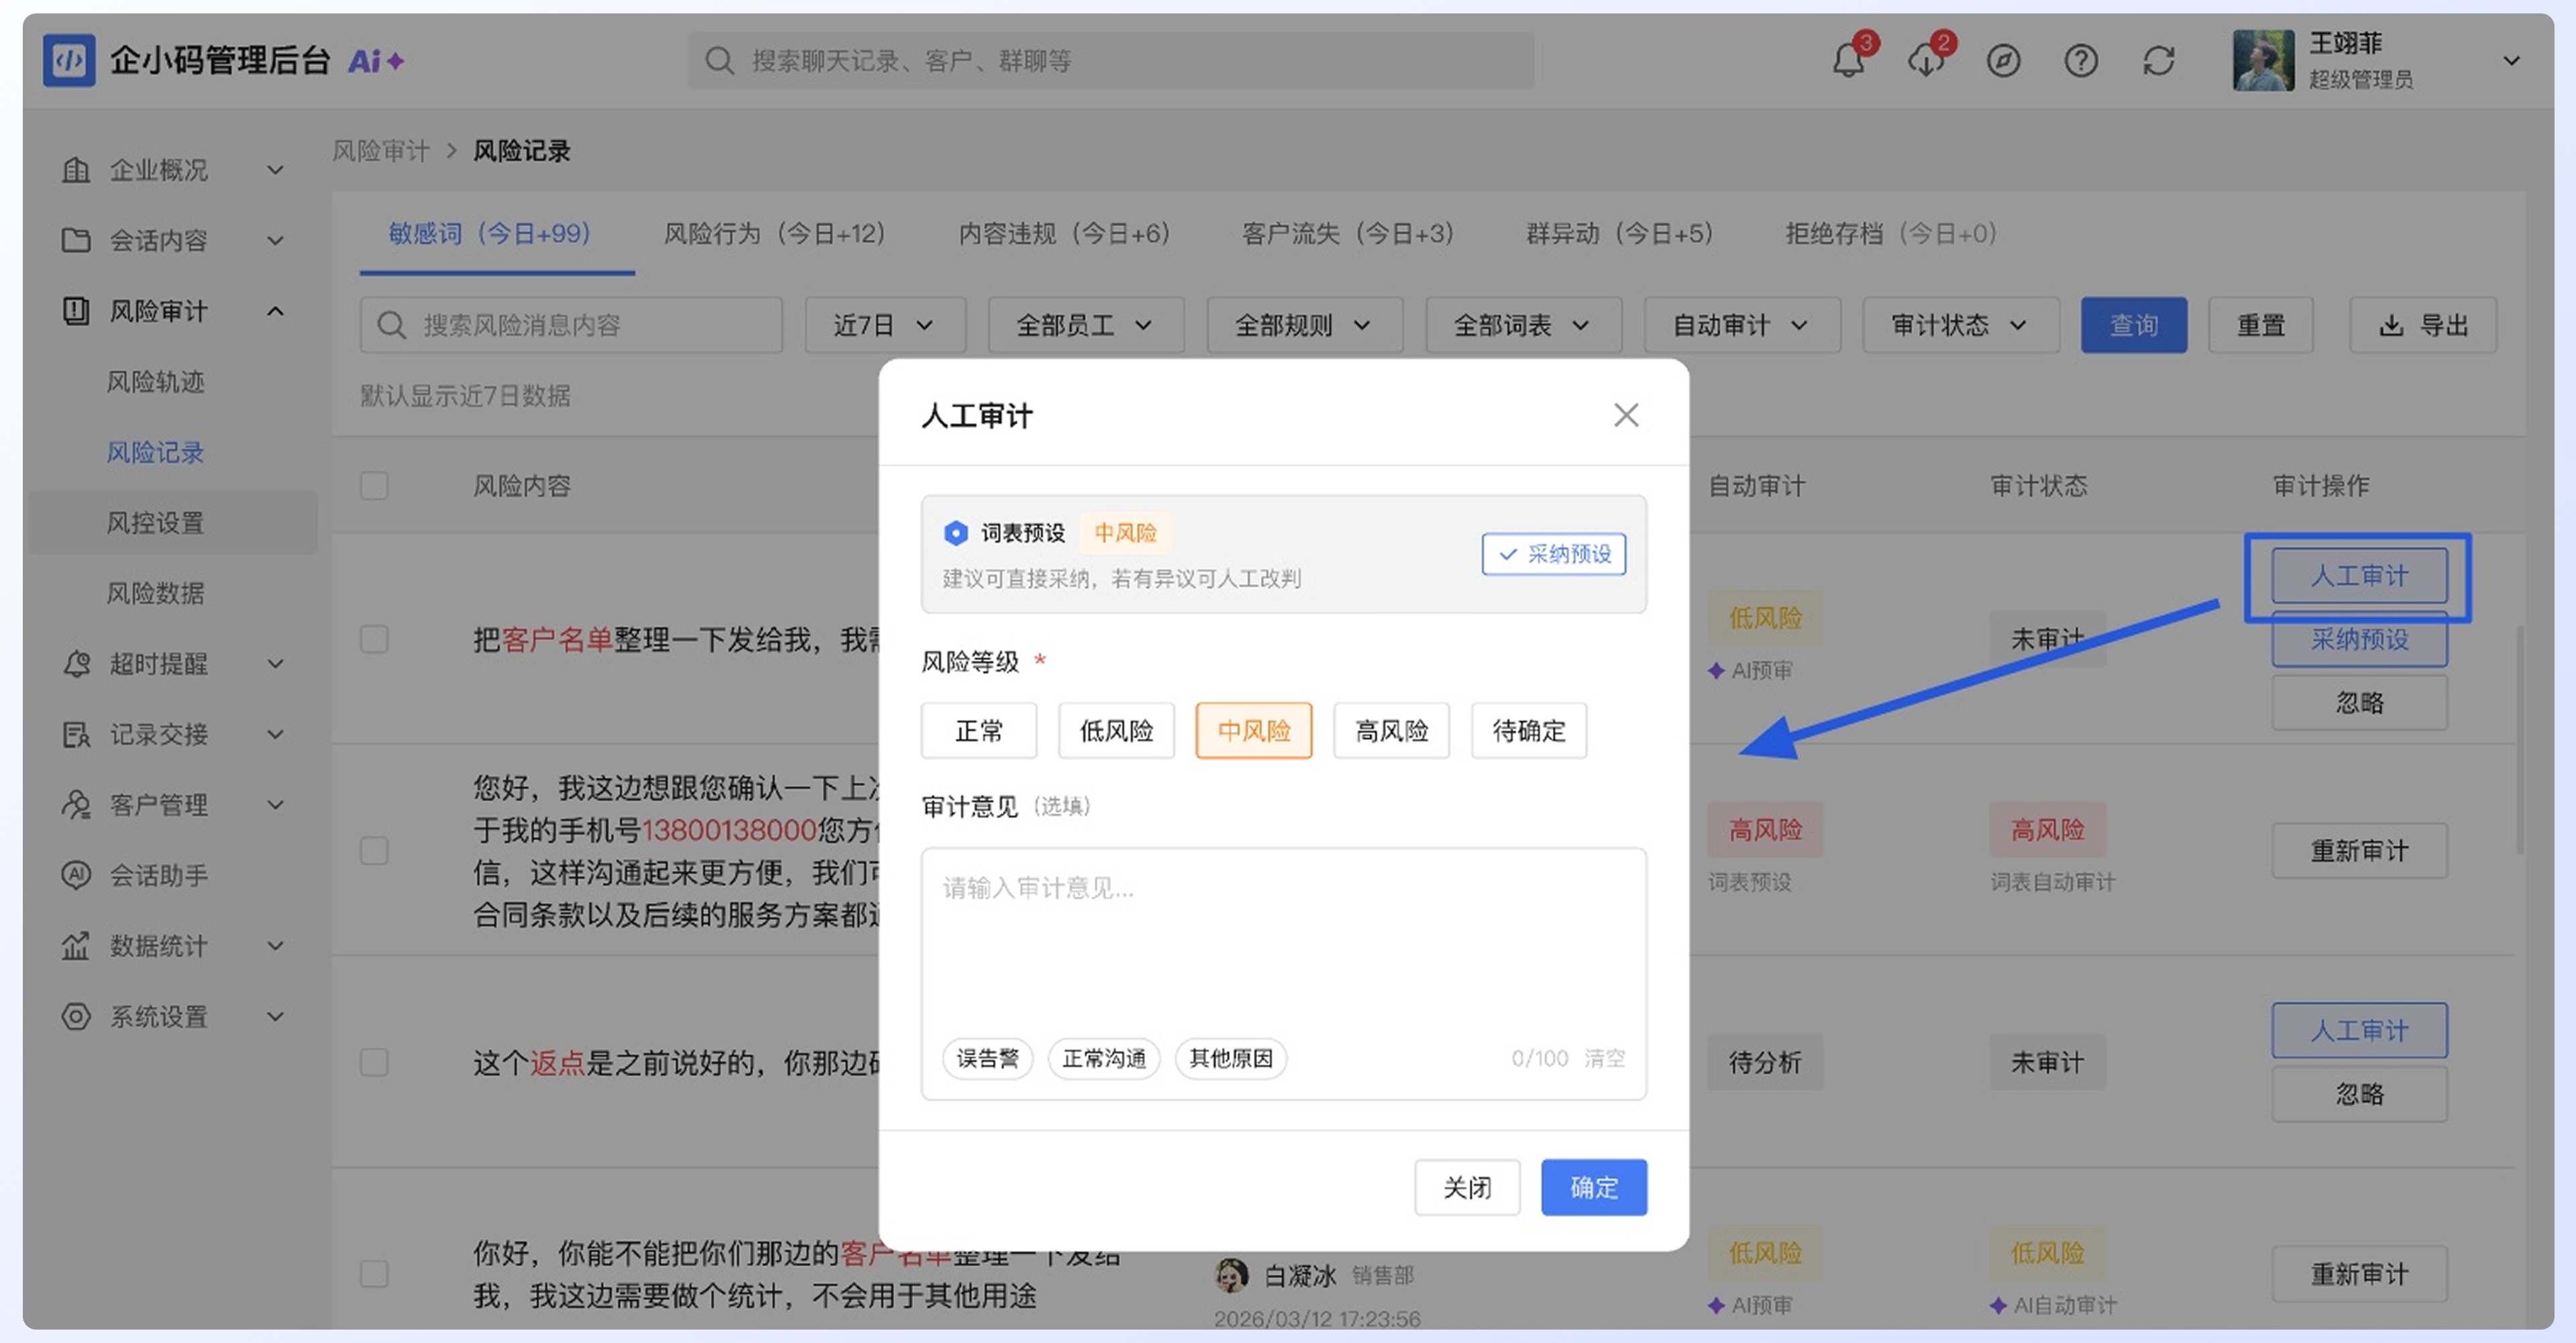Click 确定 to confirm audit

tap(1594, 1188)
